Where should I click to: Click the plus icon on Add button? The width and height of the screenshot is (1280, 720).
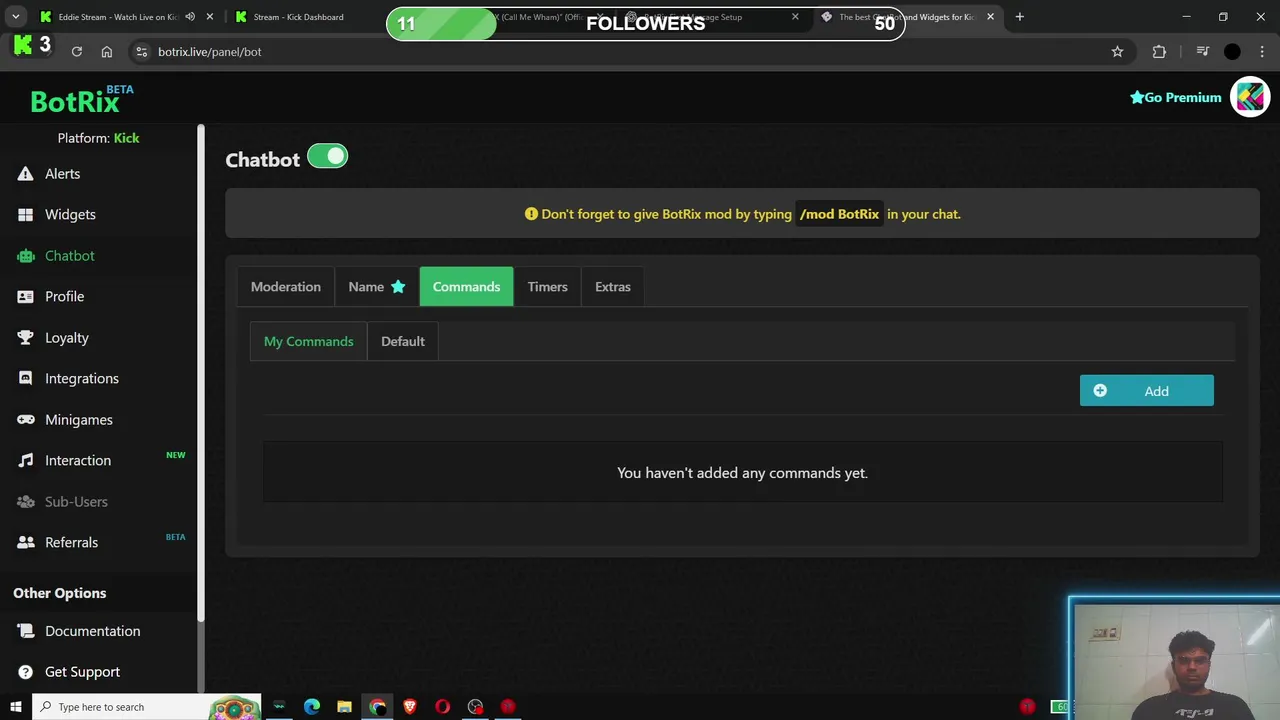[x=1100, y=391]
